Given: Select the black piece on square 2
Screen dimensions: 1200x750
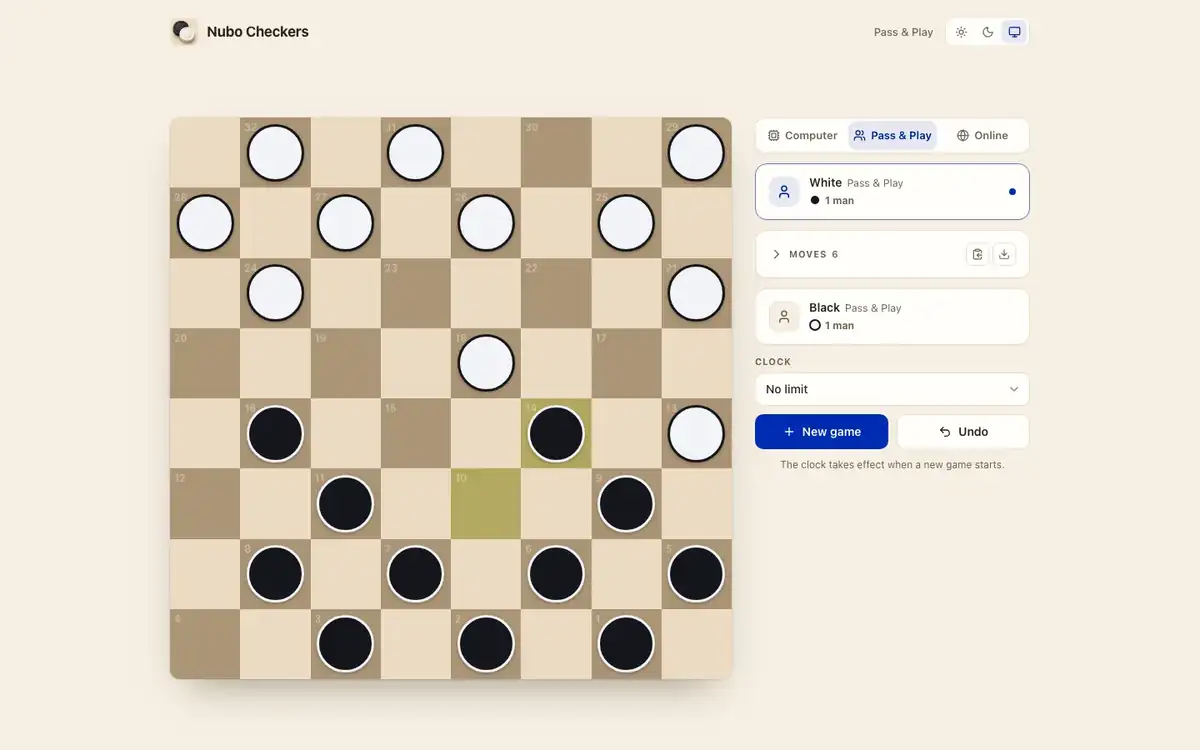Looking at the screenshot, I should pos(486,644).
